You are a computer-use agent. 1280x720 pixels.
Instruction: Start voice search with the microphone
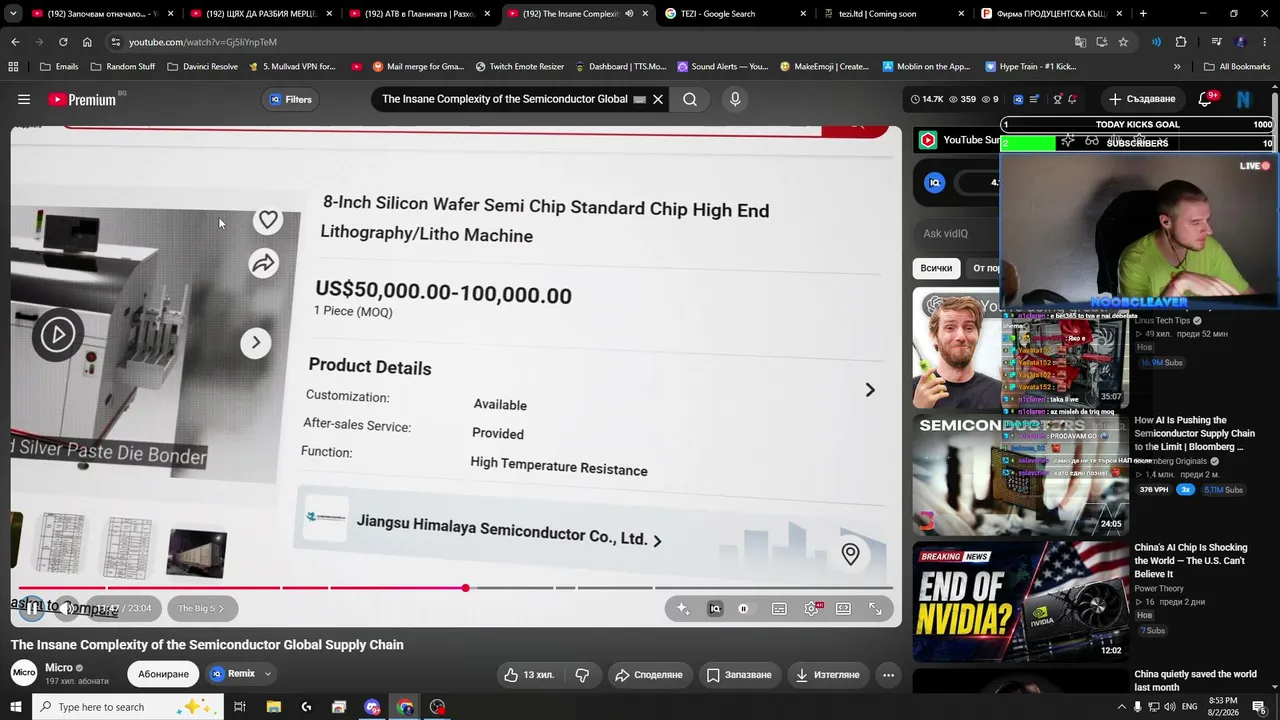point(735,99)
